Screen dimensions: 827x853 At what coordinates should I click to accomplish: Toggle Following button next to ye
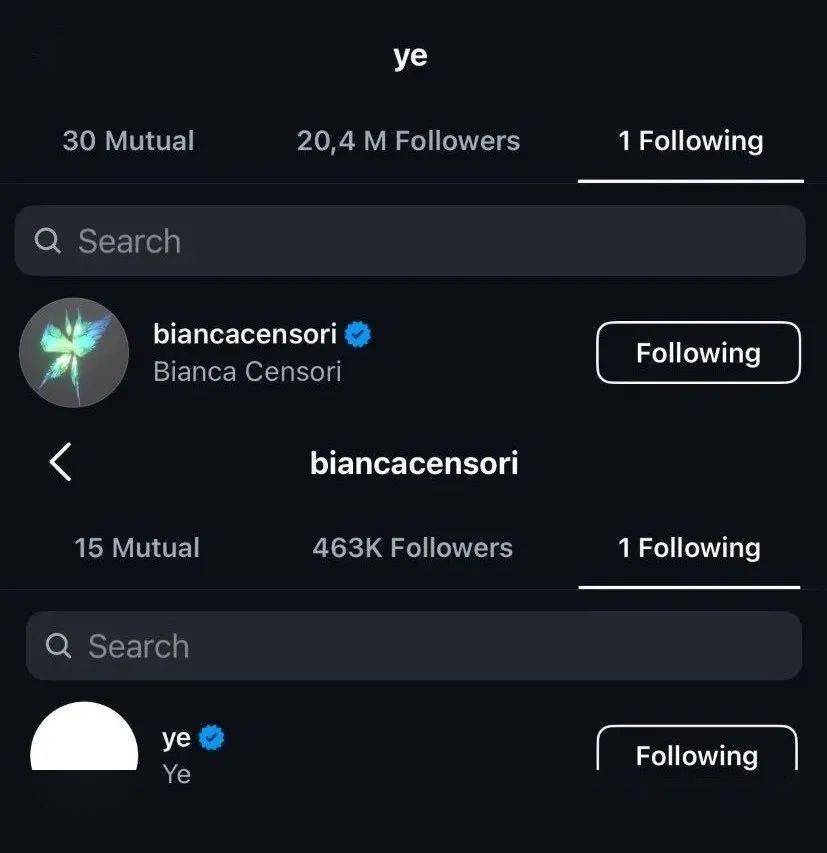pyautogui.click(x=697, y=752)
